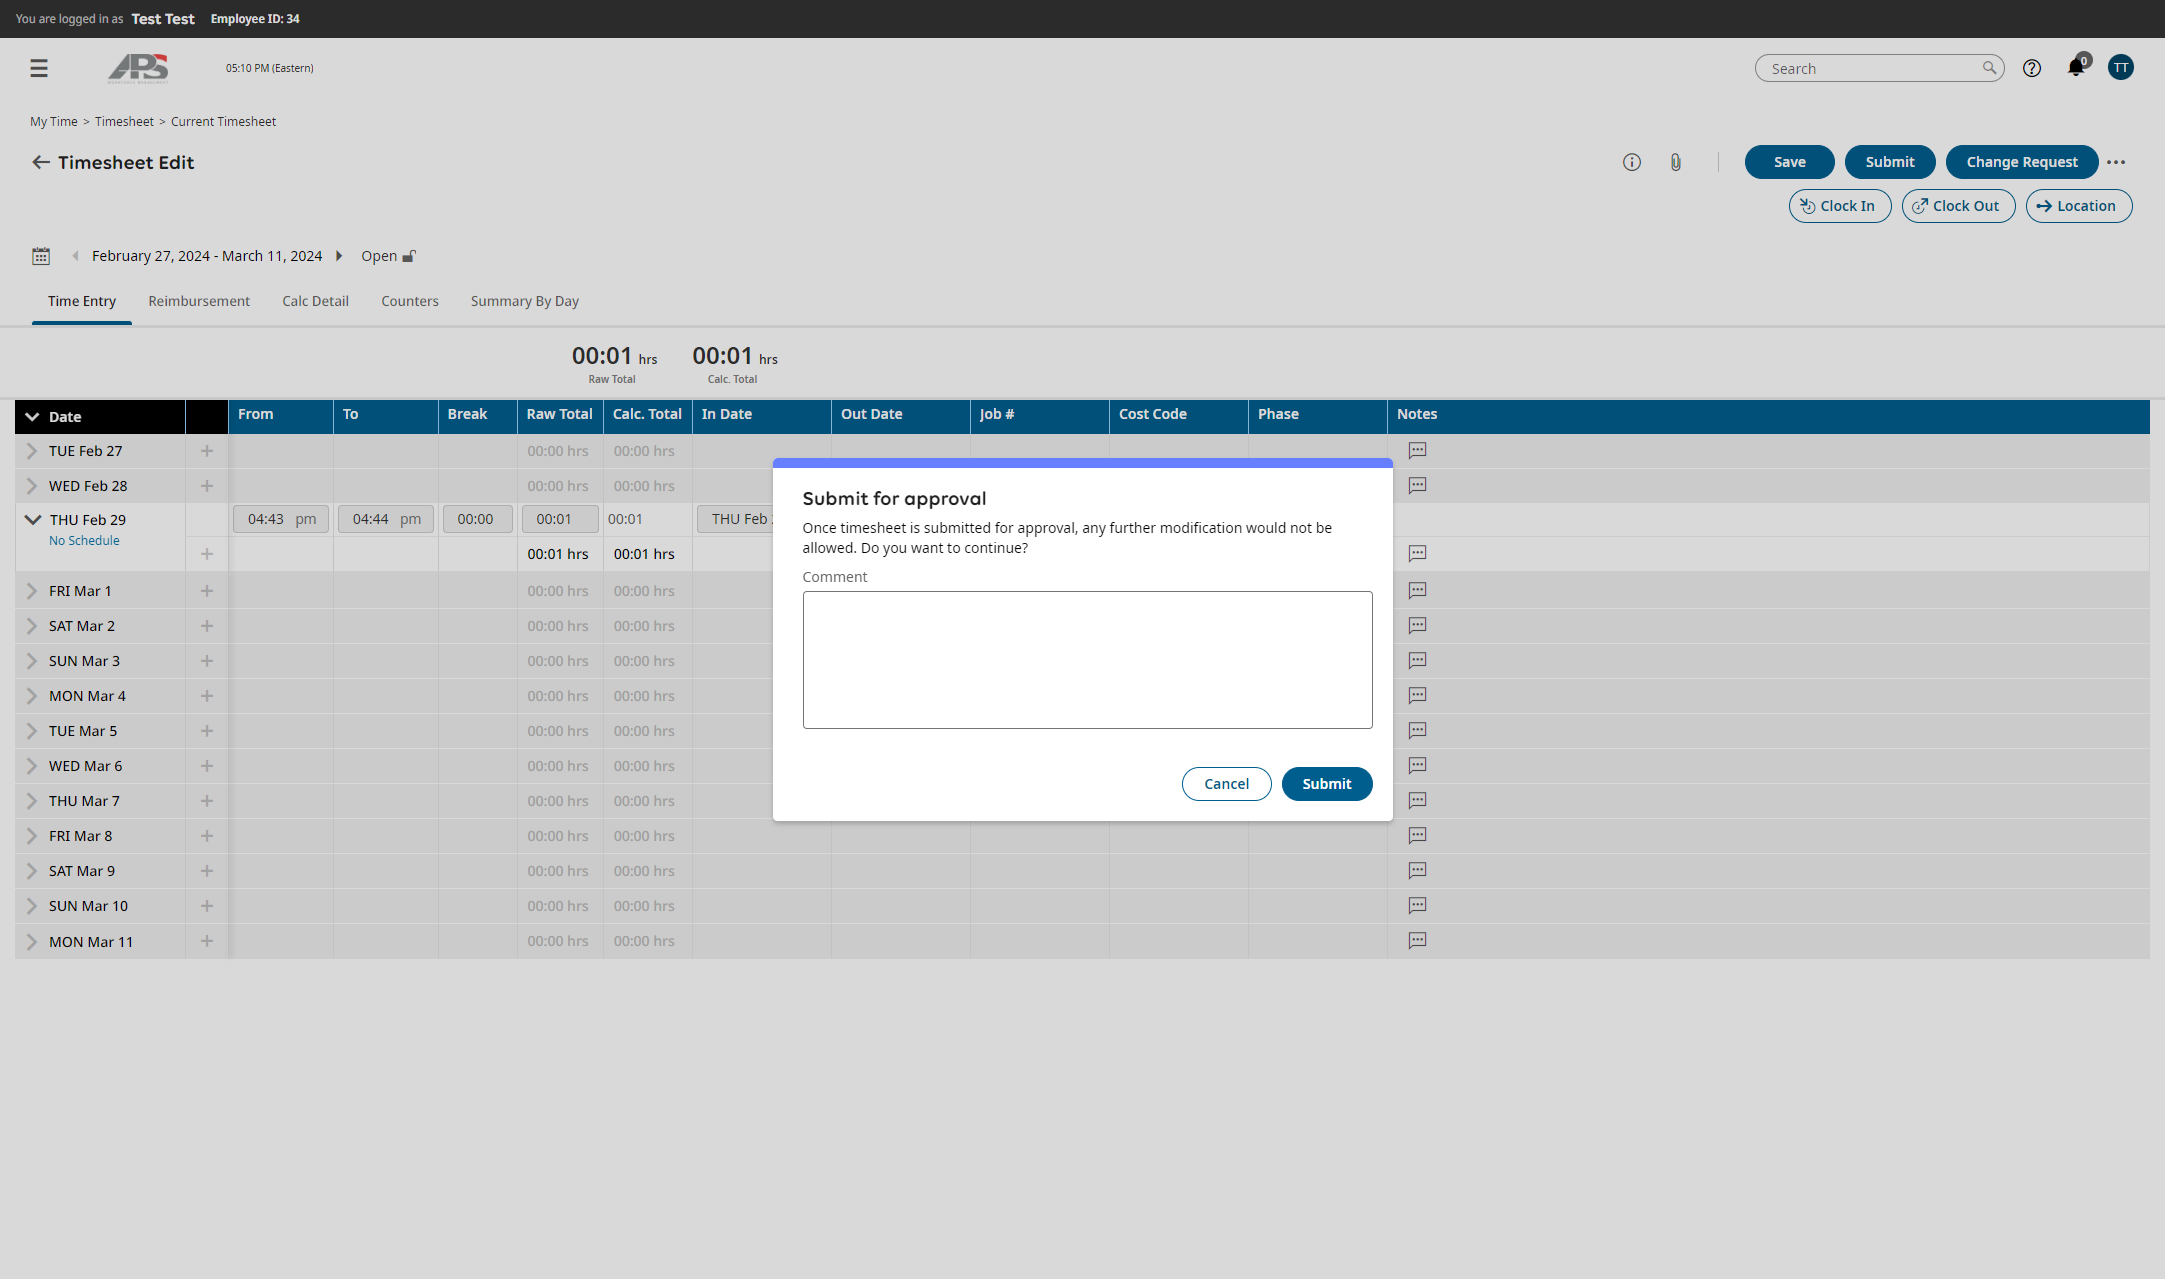Add time entry for MON Mar 4
This screenshot has height=1279, width=2165.
coord(207,696)
